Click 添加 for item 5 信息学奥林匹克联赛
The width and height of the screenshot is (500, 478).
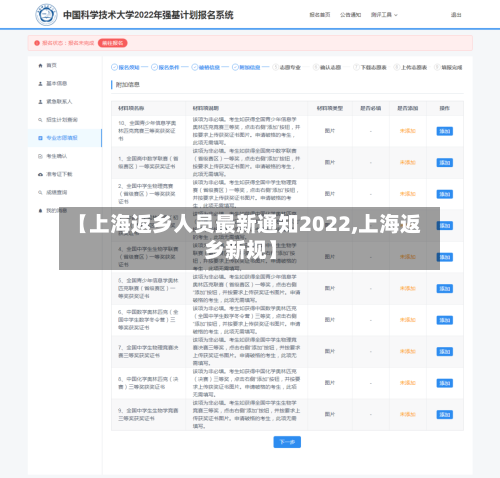pyautogui.click(x=445, y=289)
